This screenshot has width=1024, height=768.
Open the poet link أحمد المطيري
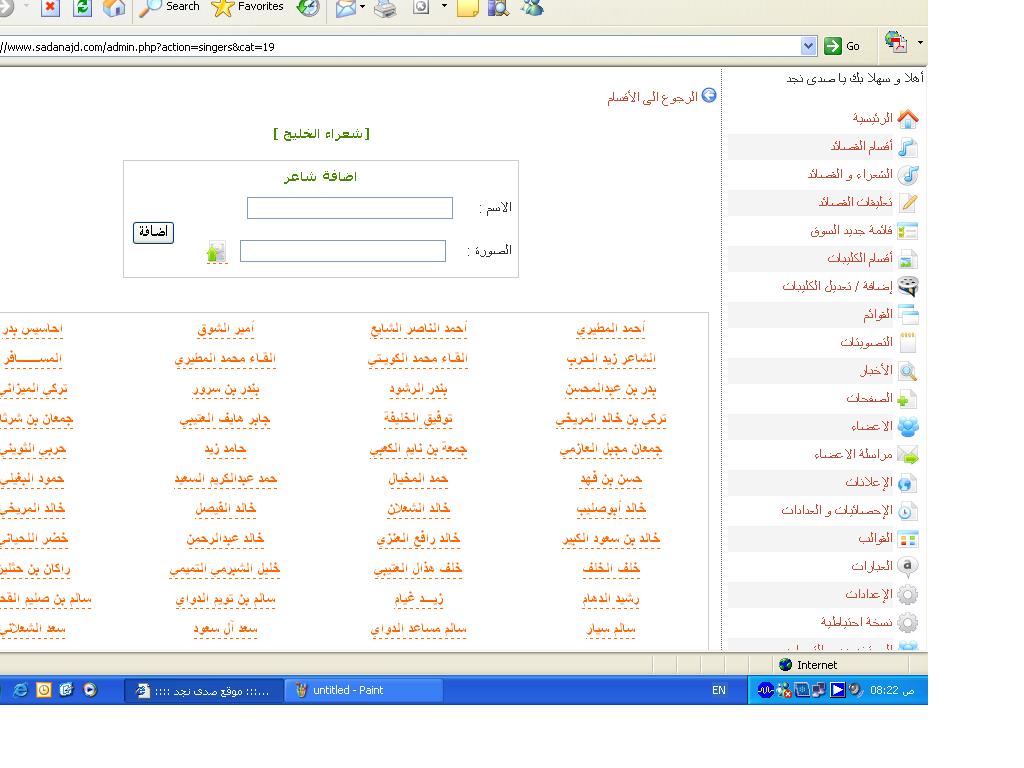pyautogui.click(x=611, y=328)
